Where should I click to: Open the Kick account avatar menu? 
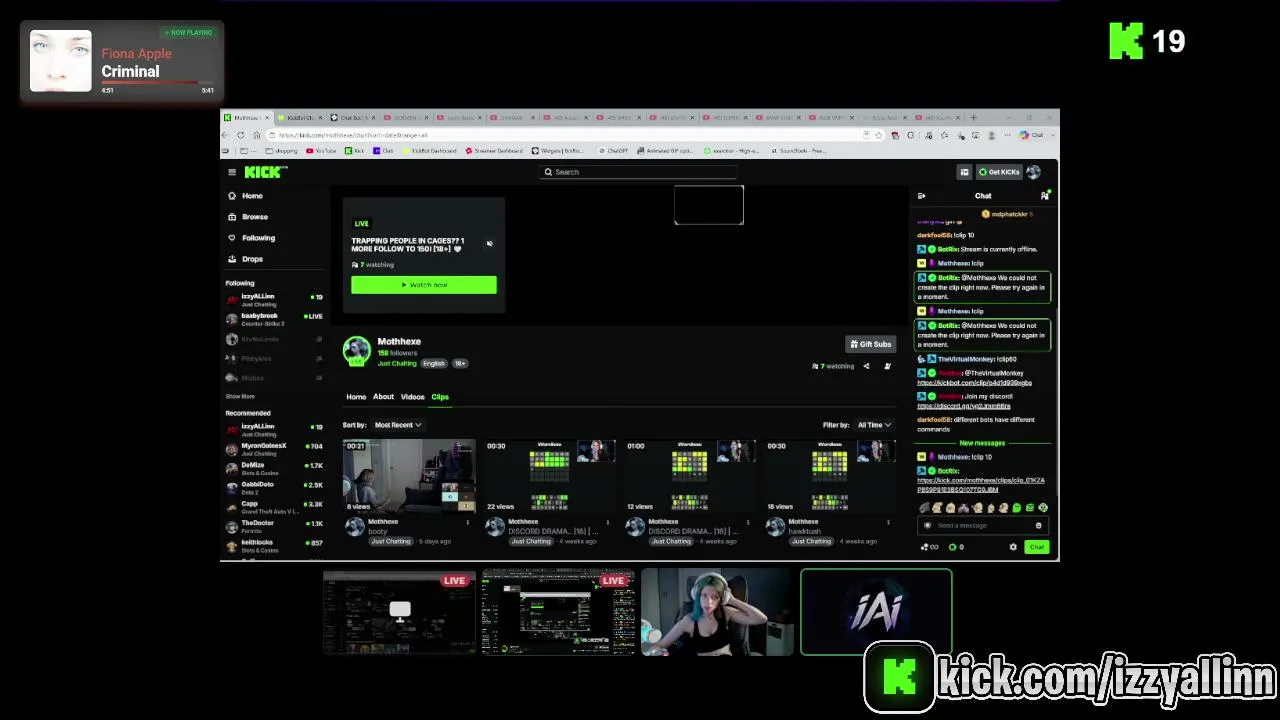[x=1034, y=172]
